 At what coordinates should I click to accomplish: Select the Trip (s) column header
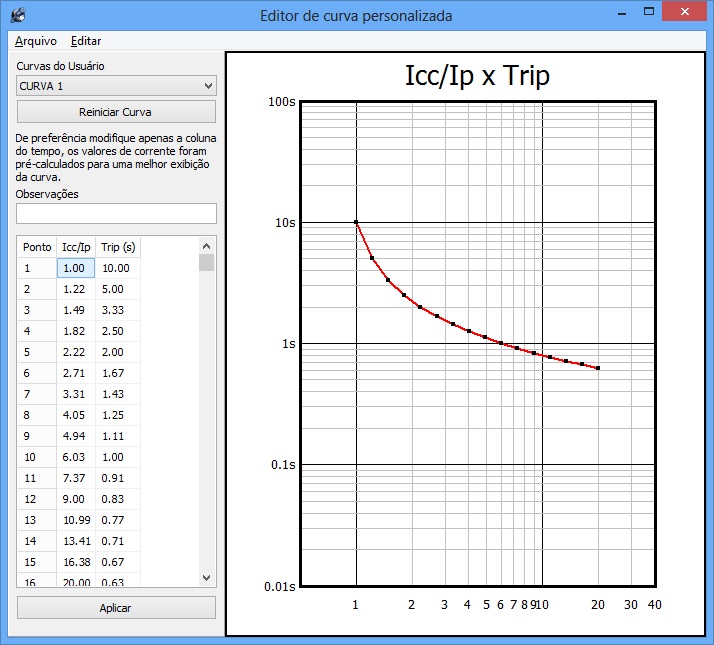118,247
